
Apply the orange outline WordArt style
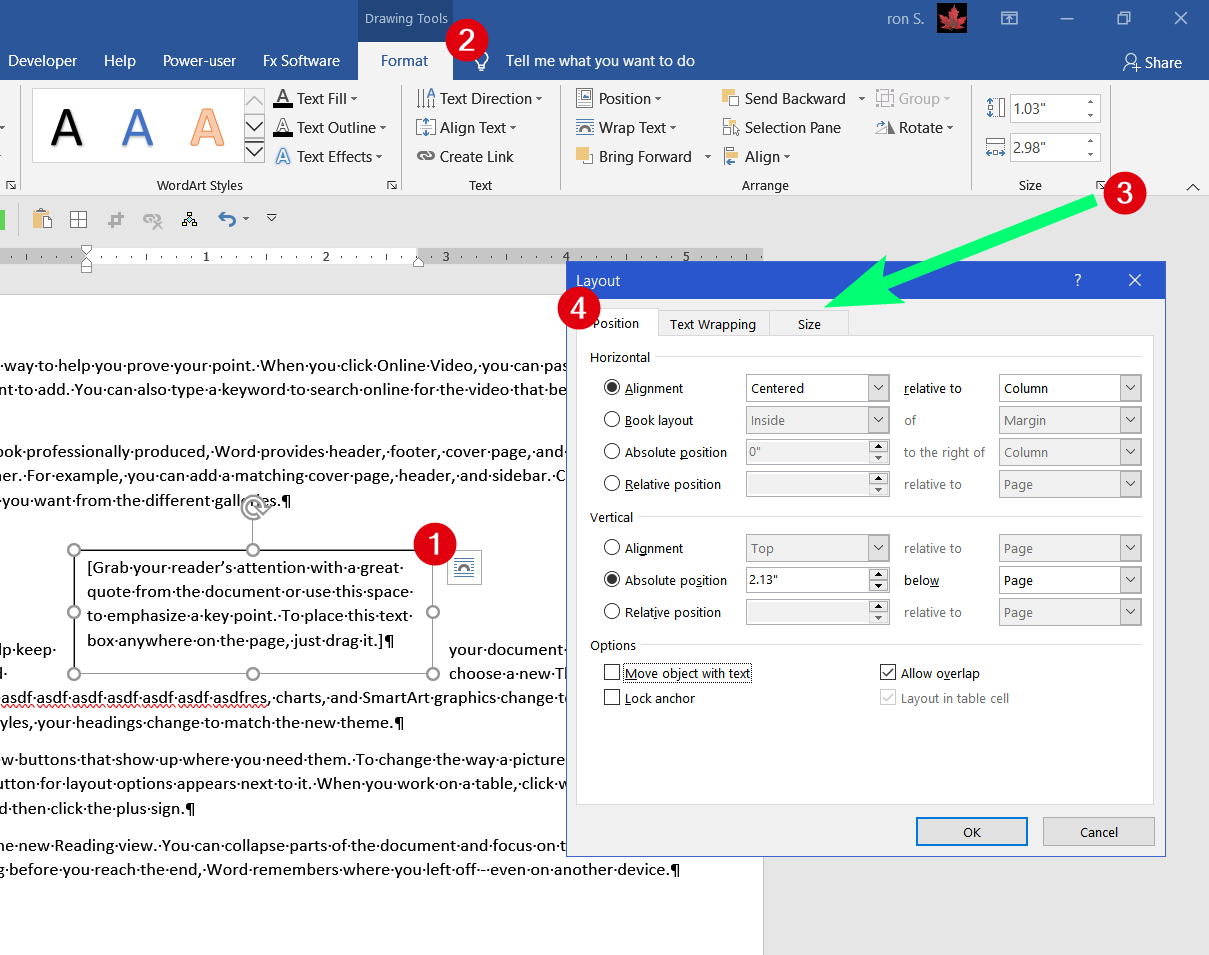tap(207, 126)
